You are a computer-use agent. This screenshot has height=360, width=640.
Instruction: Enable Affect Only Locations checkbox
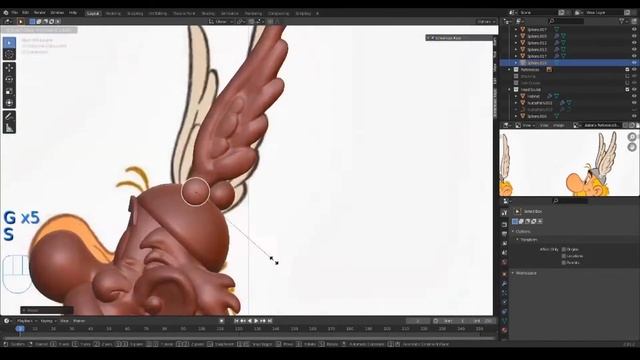click(564, 256)
